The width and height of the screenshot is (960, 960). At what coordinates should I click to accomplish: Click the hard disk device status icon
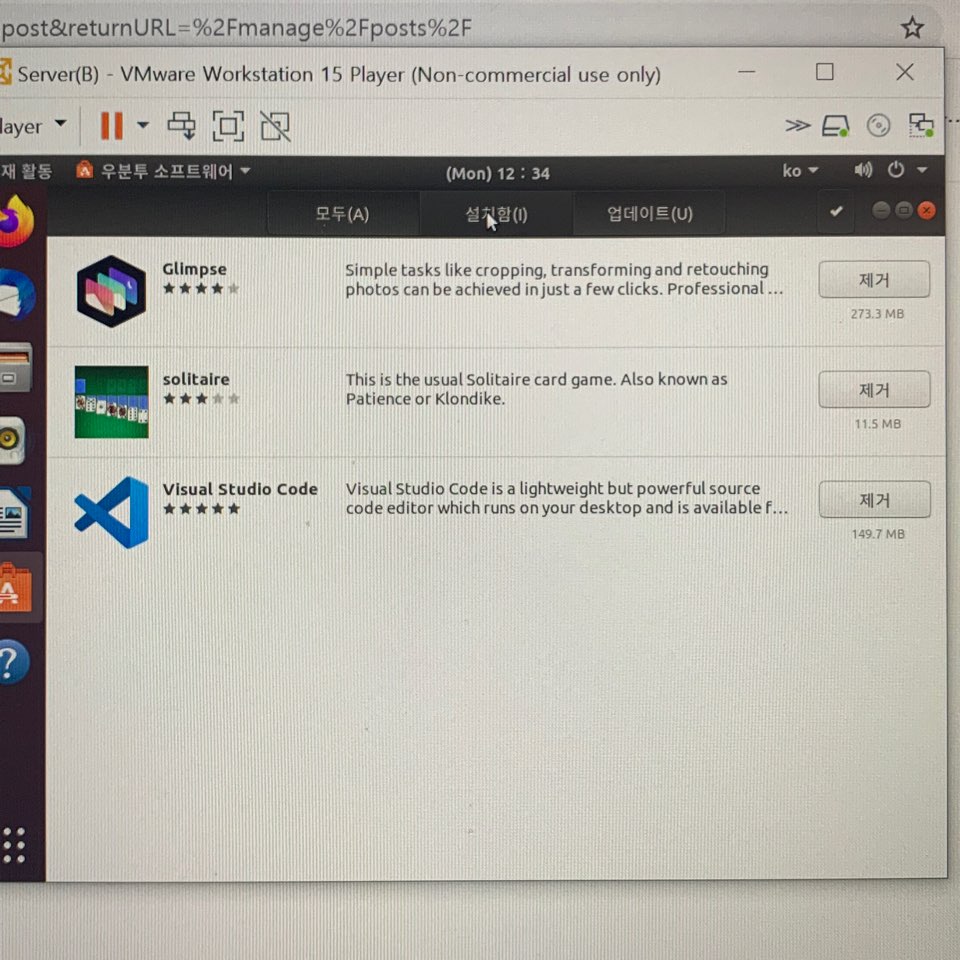coord(835,126)
